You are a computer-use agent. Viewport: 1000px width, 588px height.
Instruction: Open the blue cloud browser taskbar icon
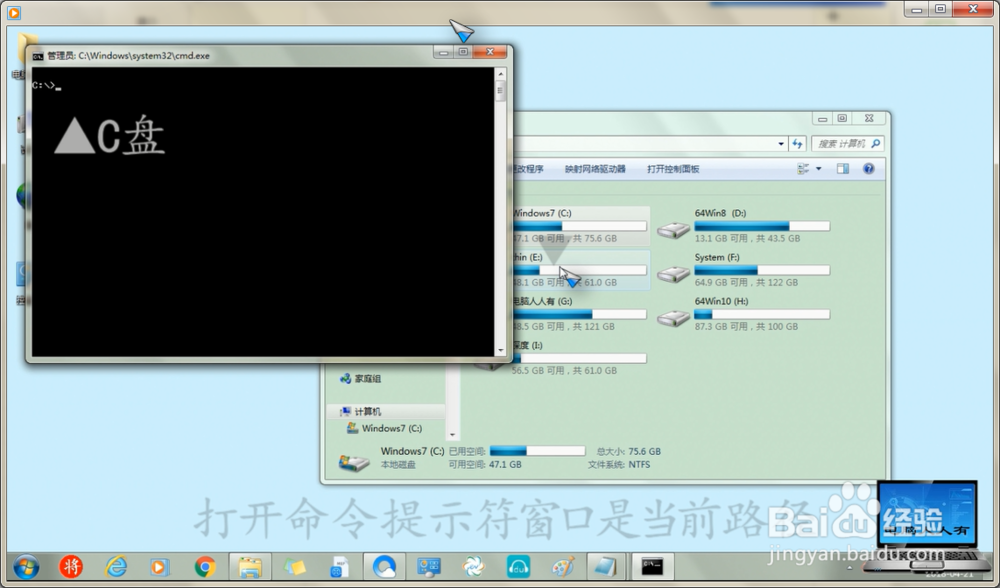coord(384,566)
